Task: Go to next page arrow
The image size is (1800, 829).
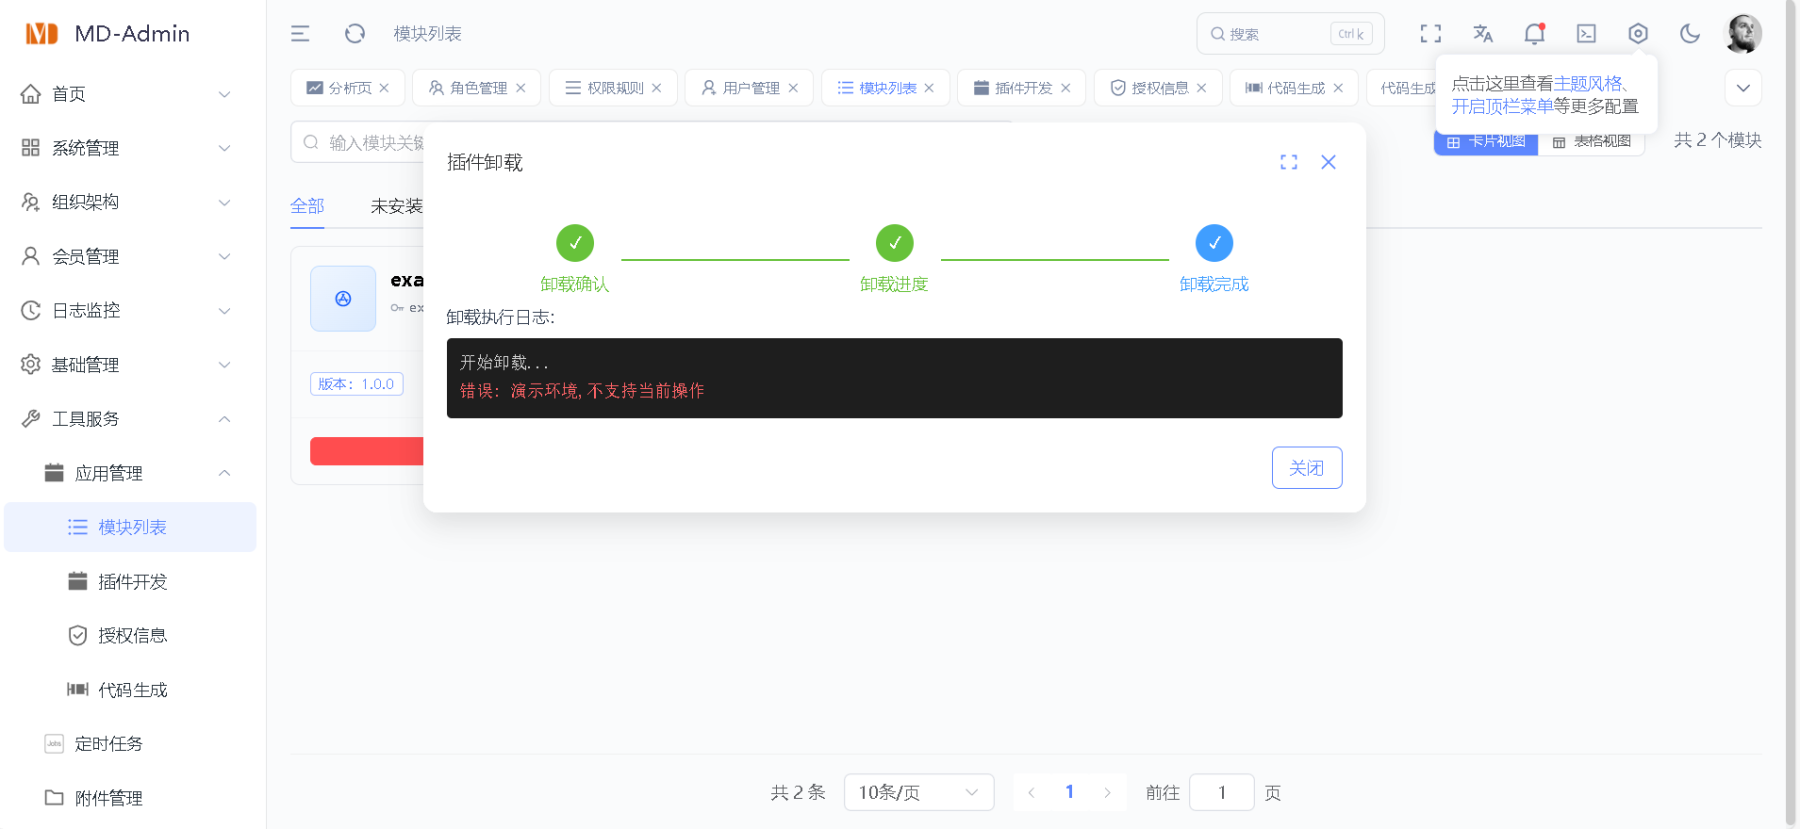Action: coord(1107,792)
